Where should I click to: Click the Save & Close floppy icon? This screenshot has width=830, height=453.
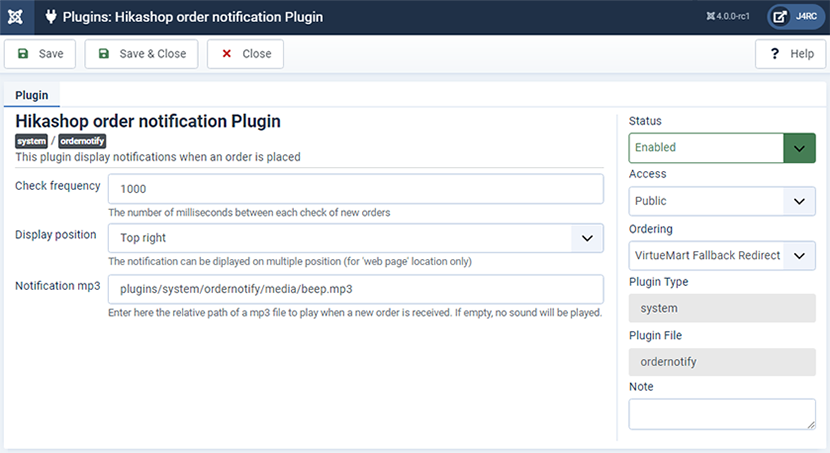tap(104, 53)
